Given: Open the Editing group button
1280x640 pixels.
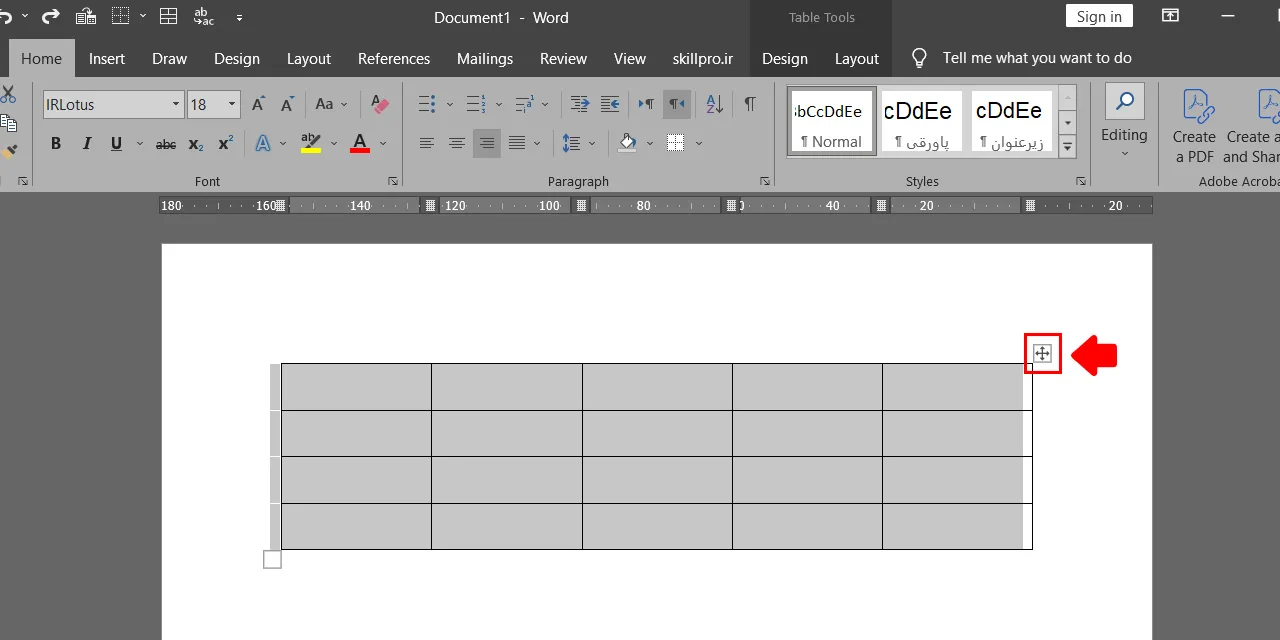Looking at the screenshot, I should point(1124,125).
